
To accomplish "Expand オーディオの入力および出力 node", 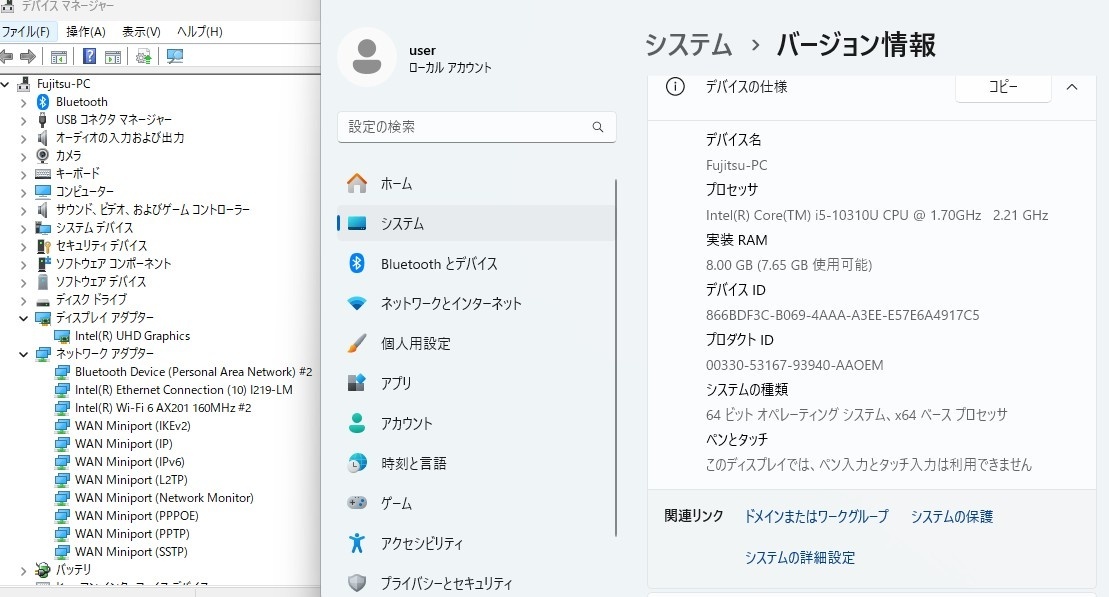I will (x=23, y=139).
